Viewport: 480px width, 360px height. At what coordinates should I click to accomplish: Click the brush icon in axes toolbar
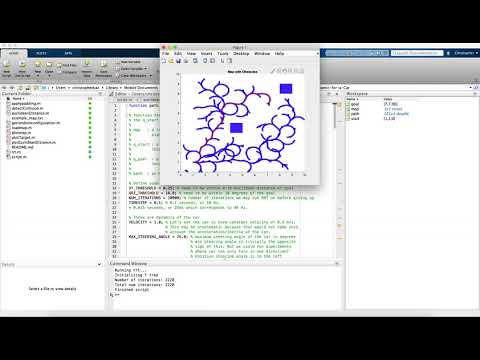pos(273,71)
